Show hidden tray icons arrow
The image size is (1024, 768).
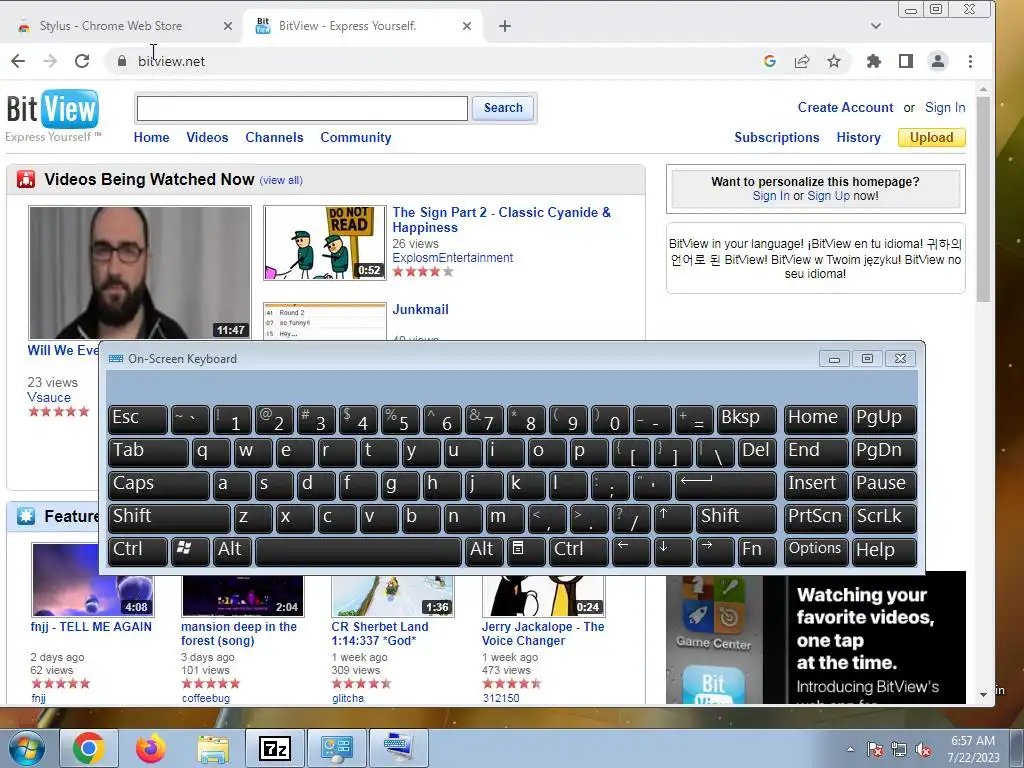(x=850, y=750)
